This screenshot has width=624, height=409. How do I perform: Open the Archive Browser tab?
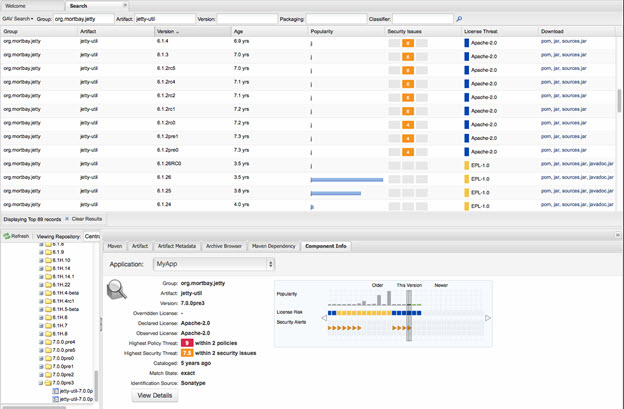tap(223, 245)
